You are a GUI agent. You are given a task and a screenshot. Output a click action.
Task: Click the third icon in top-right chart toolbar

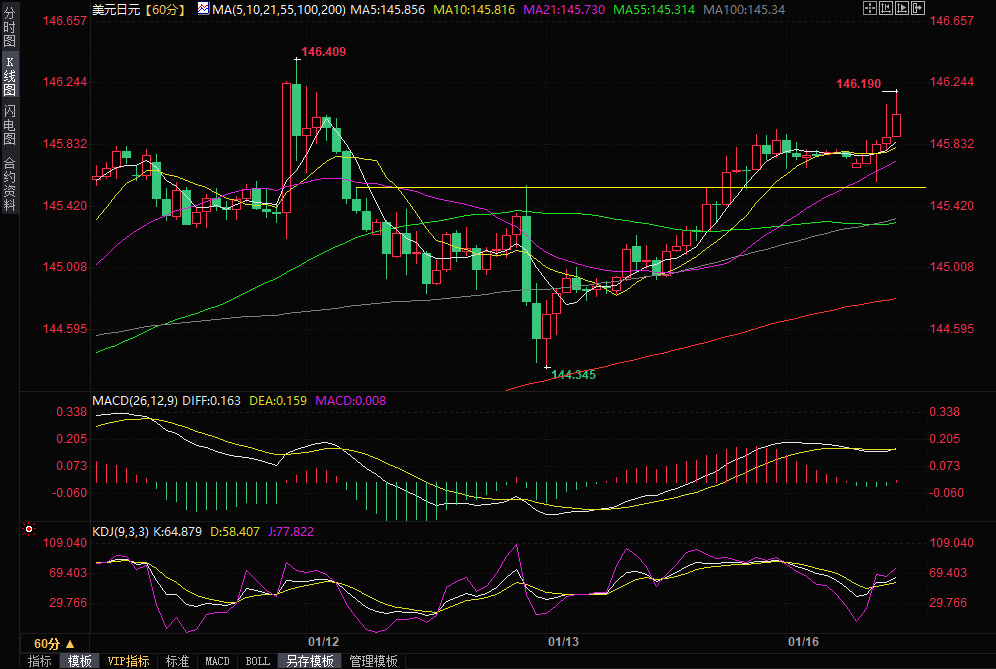point(901,9)
